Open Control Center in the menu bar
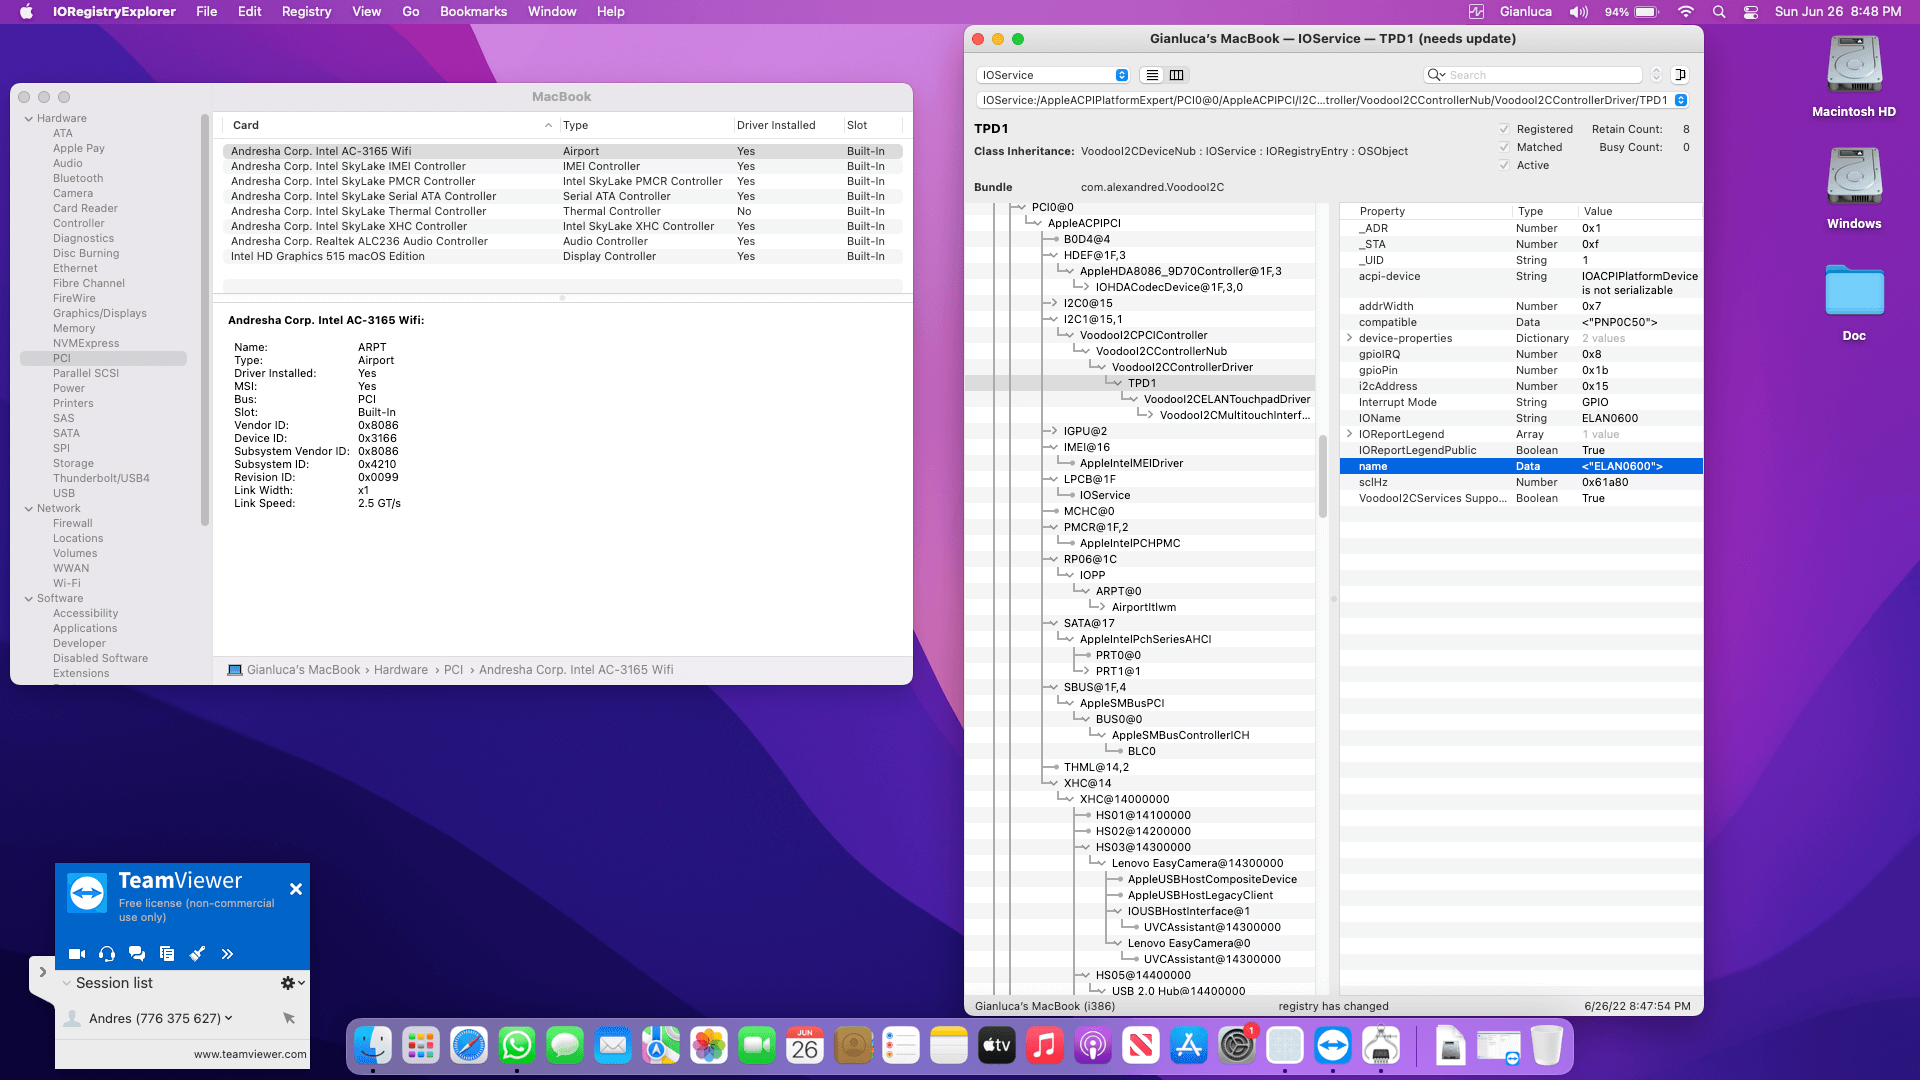Viewport: 1920px width, 1080px height. (1751, 12)
